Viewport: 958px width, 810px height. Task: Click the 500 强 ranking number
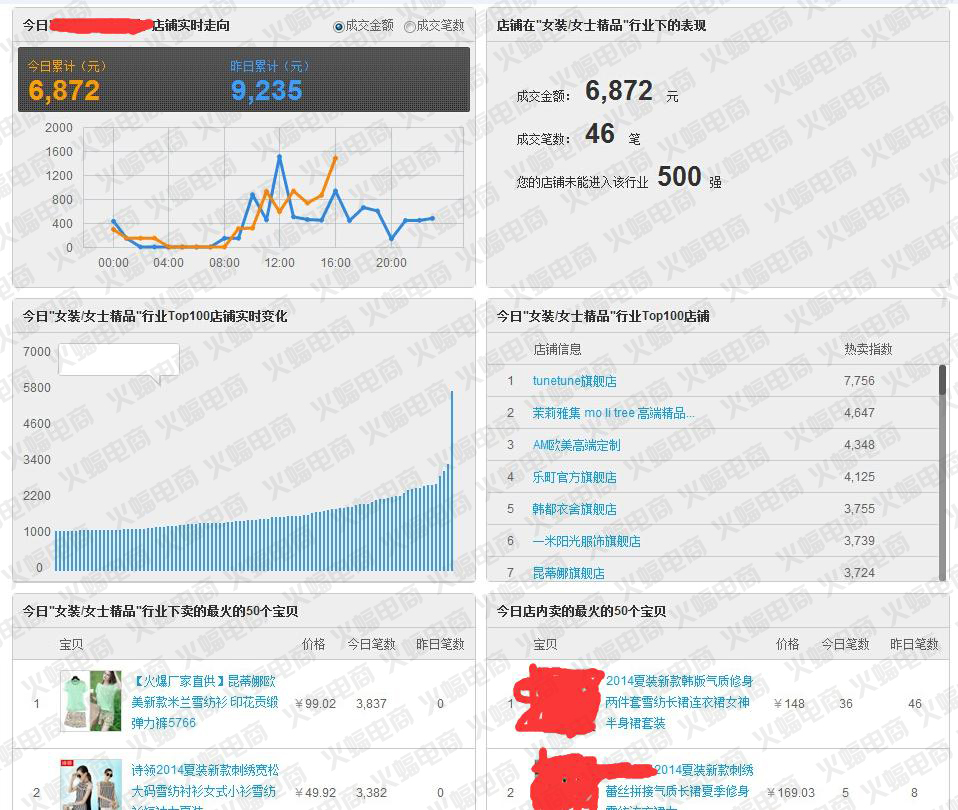(679, 177)
